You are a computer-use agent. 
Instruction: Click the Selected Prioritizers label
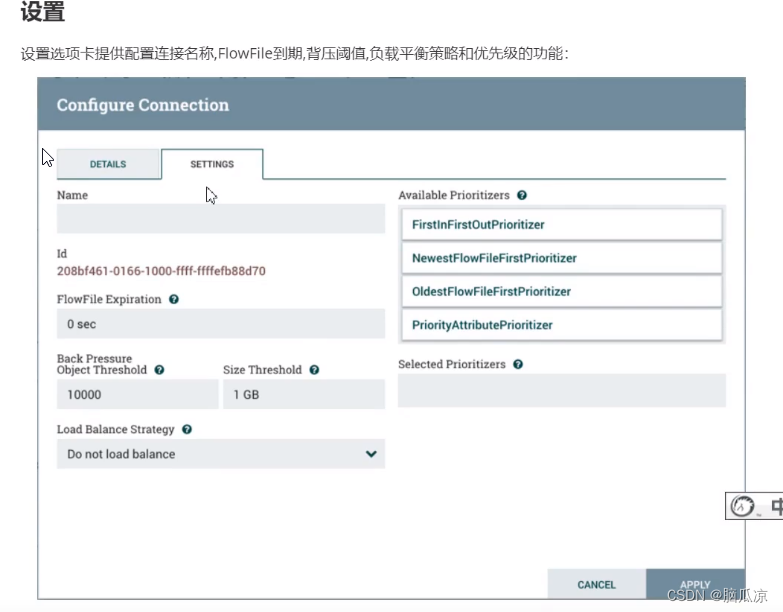click(452, 364)
